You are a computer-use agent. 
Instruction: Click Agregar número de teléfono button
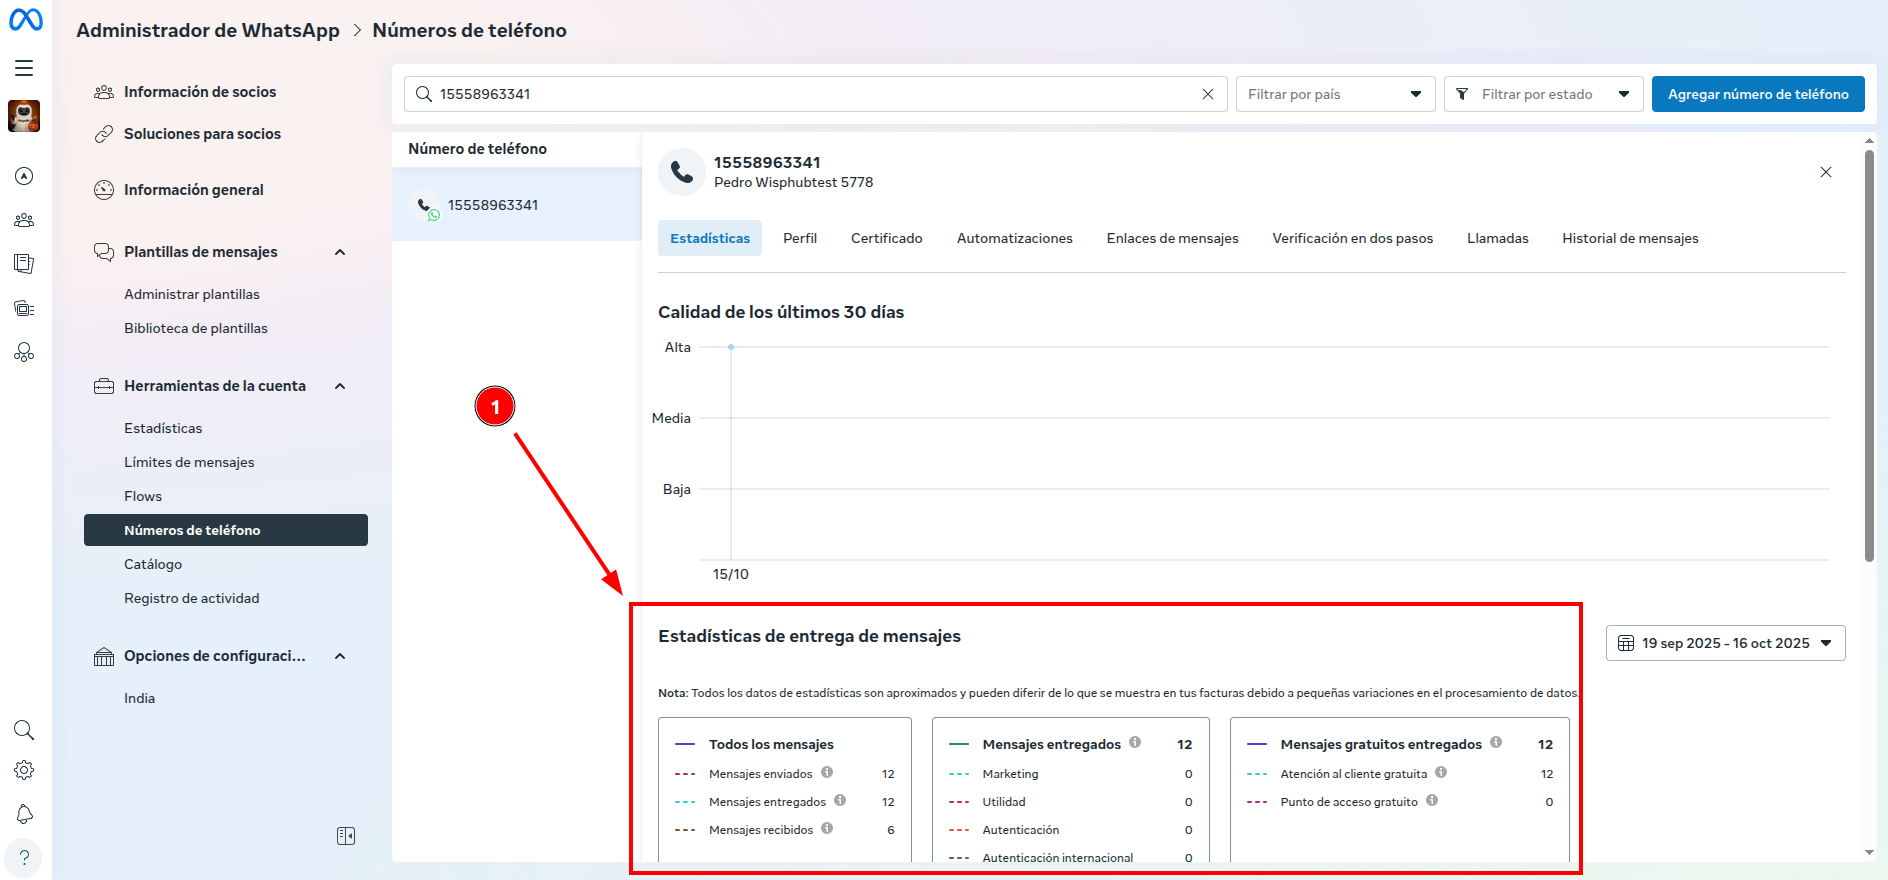point(1757,94)
